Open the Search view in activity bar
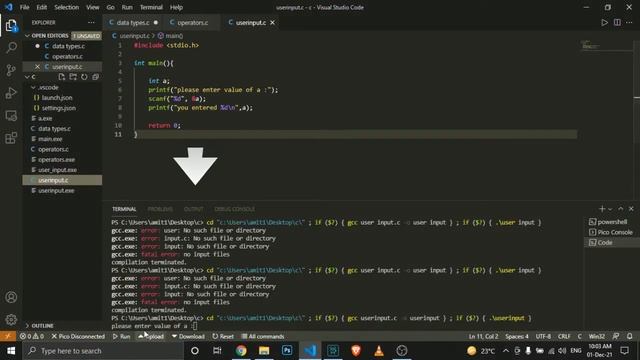 click(x=11, y=48)
